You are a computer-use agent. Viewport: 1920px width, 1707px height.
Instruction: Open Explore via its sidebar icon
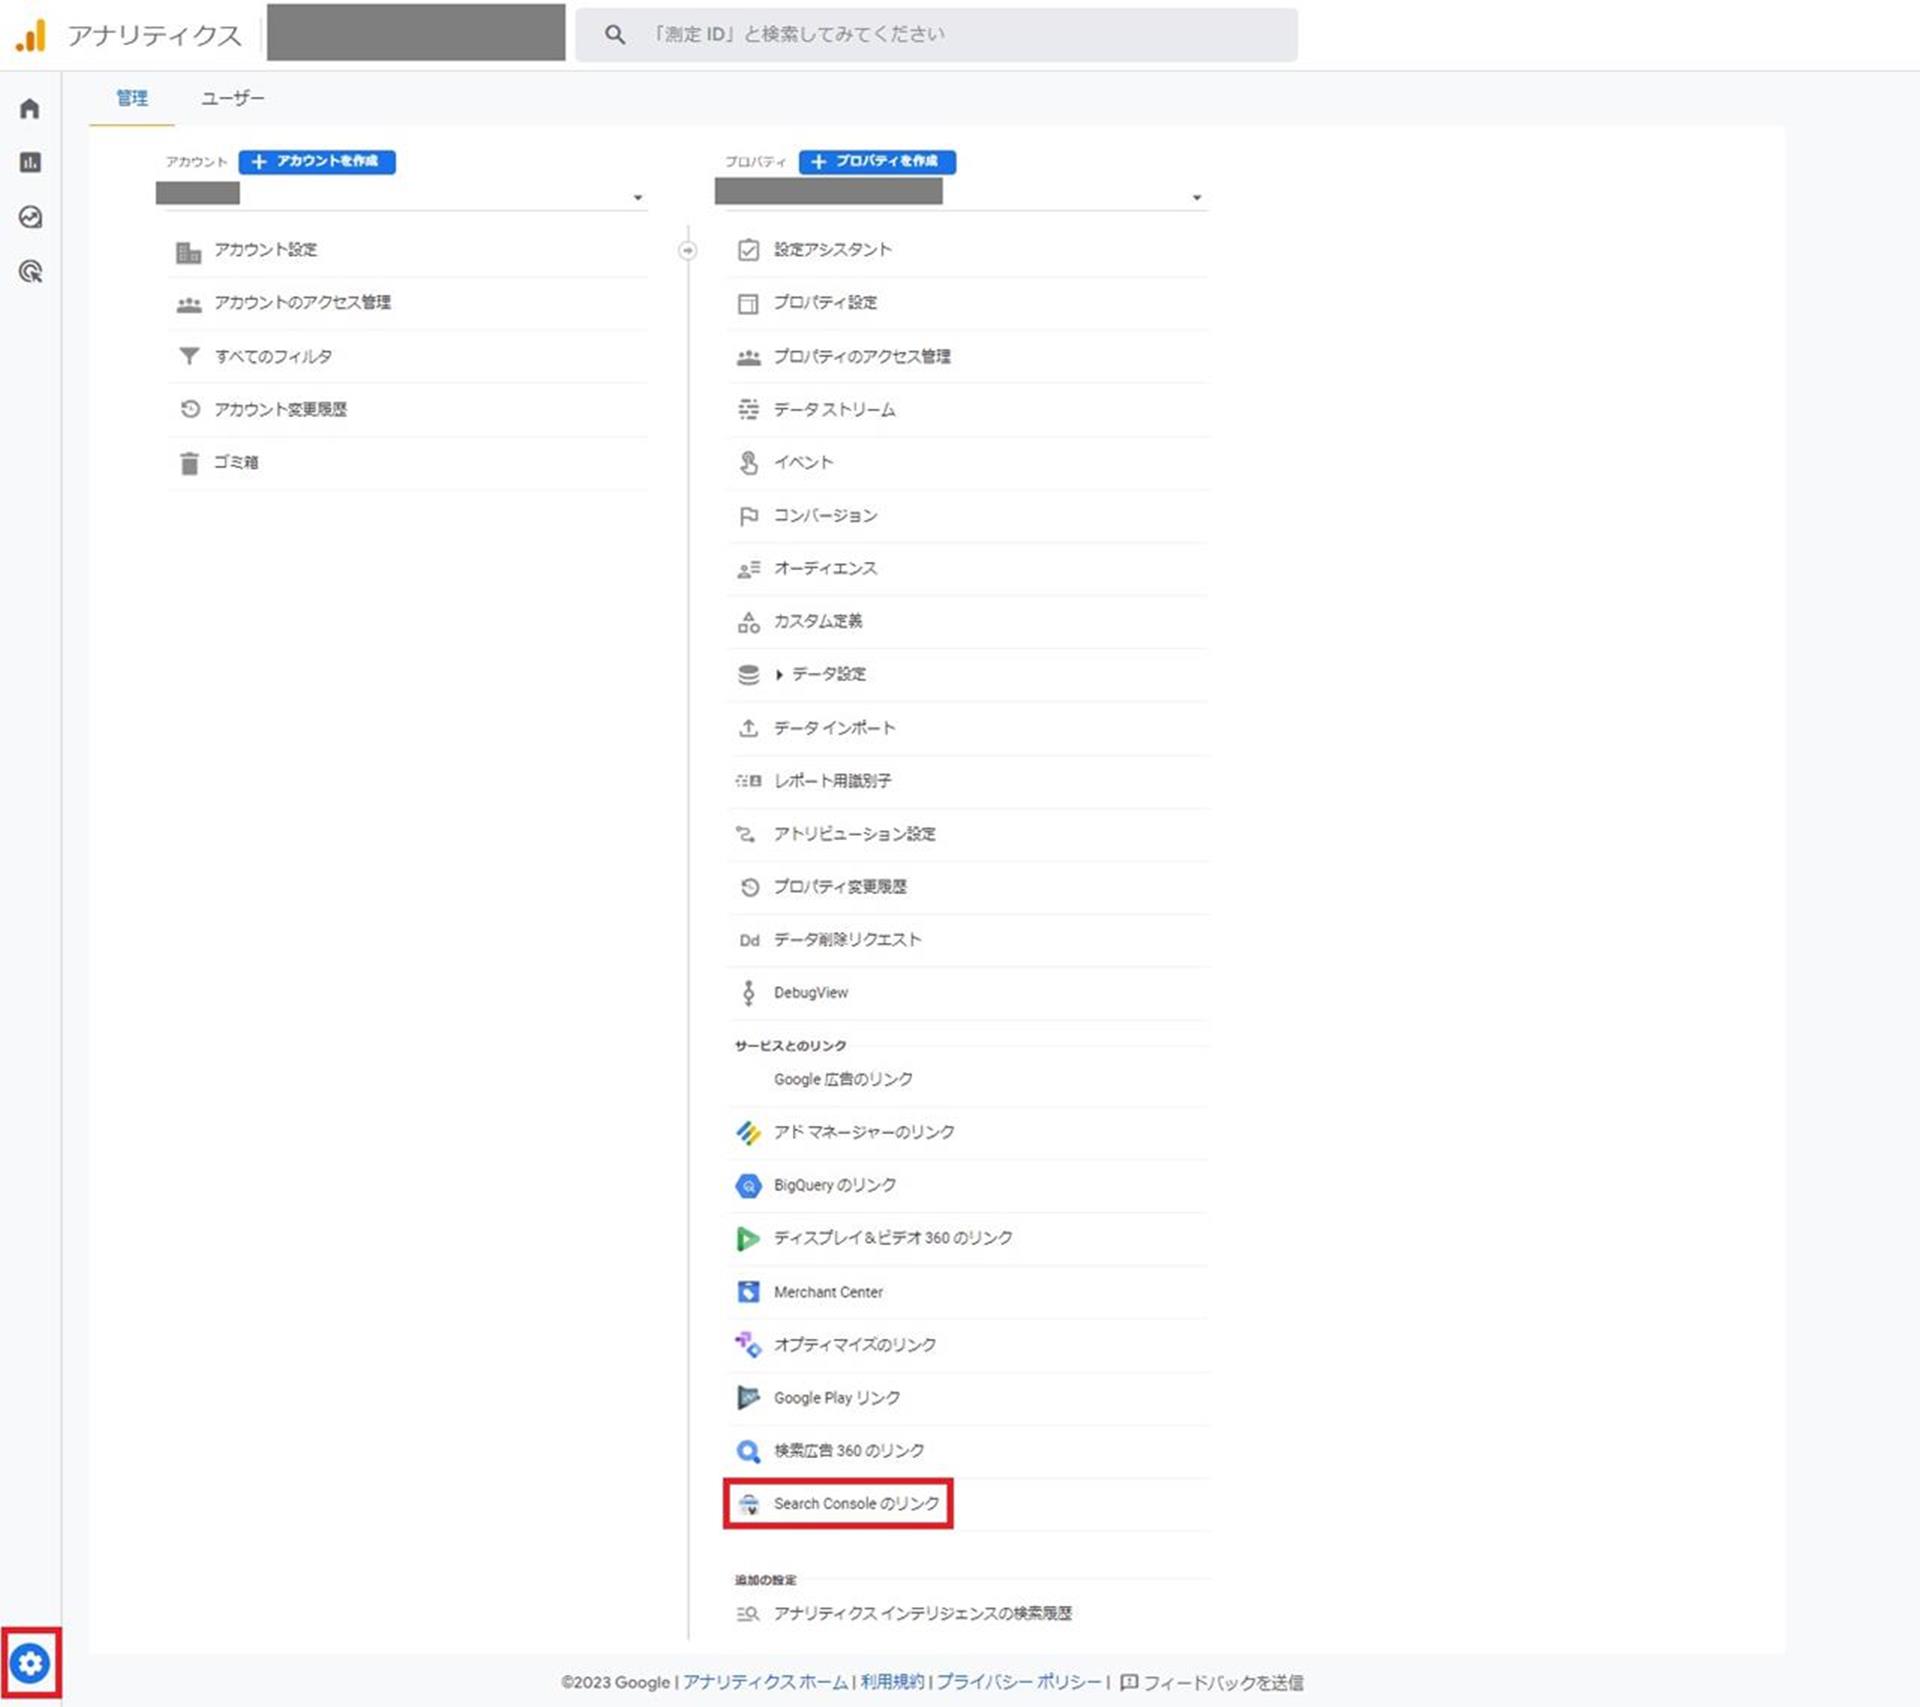[30, 217]
